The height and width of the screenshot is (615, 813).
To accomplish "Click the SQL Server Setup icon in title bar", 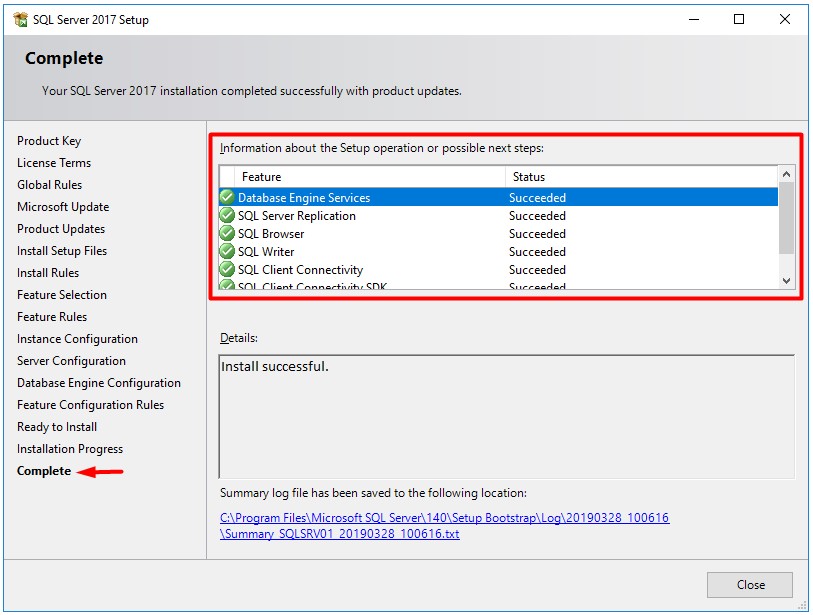I will pos(20,18).
